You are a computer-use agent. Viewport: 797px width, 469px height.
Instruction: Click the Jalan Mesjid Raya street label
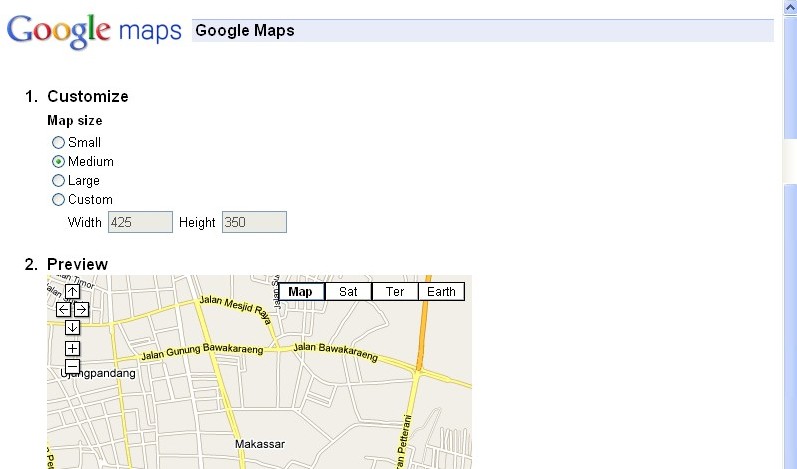pos(236,308)
